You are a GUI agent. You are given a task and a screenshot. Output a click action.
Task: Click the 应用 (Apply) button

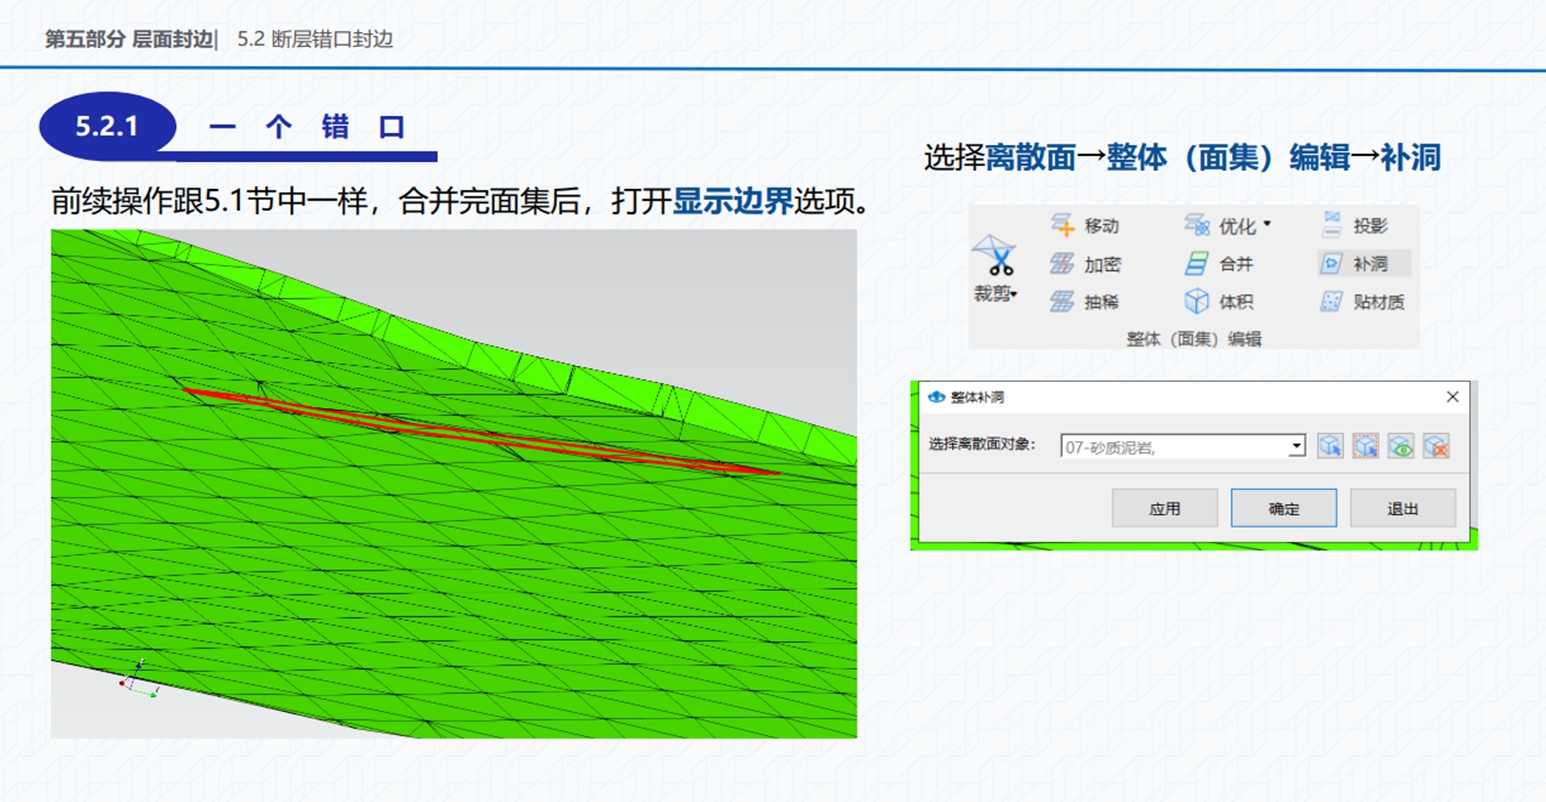[x=1164, y=509]
